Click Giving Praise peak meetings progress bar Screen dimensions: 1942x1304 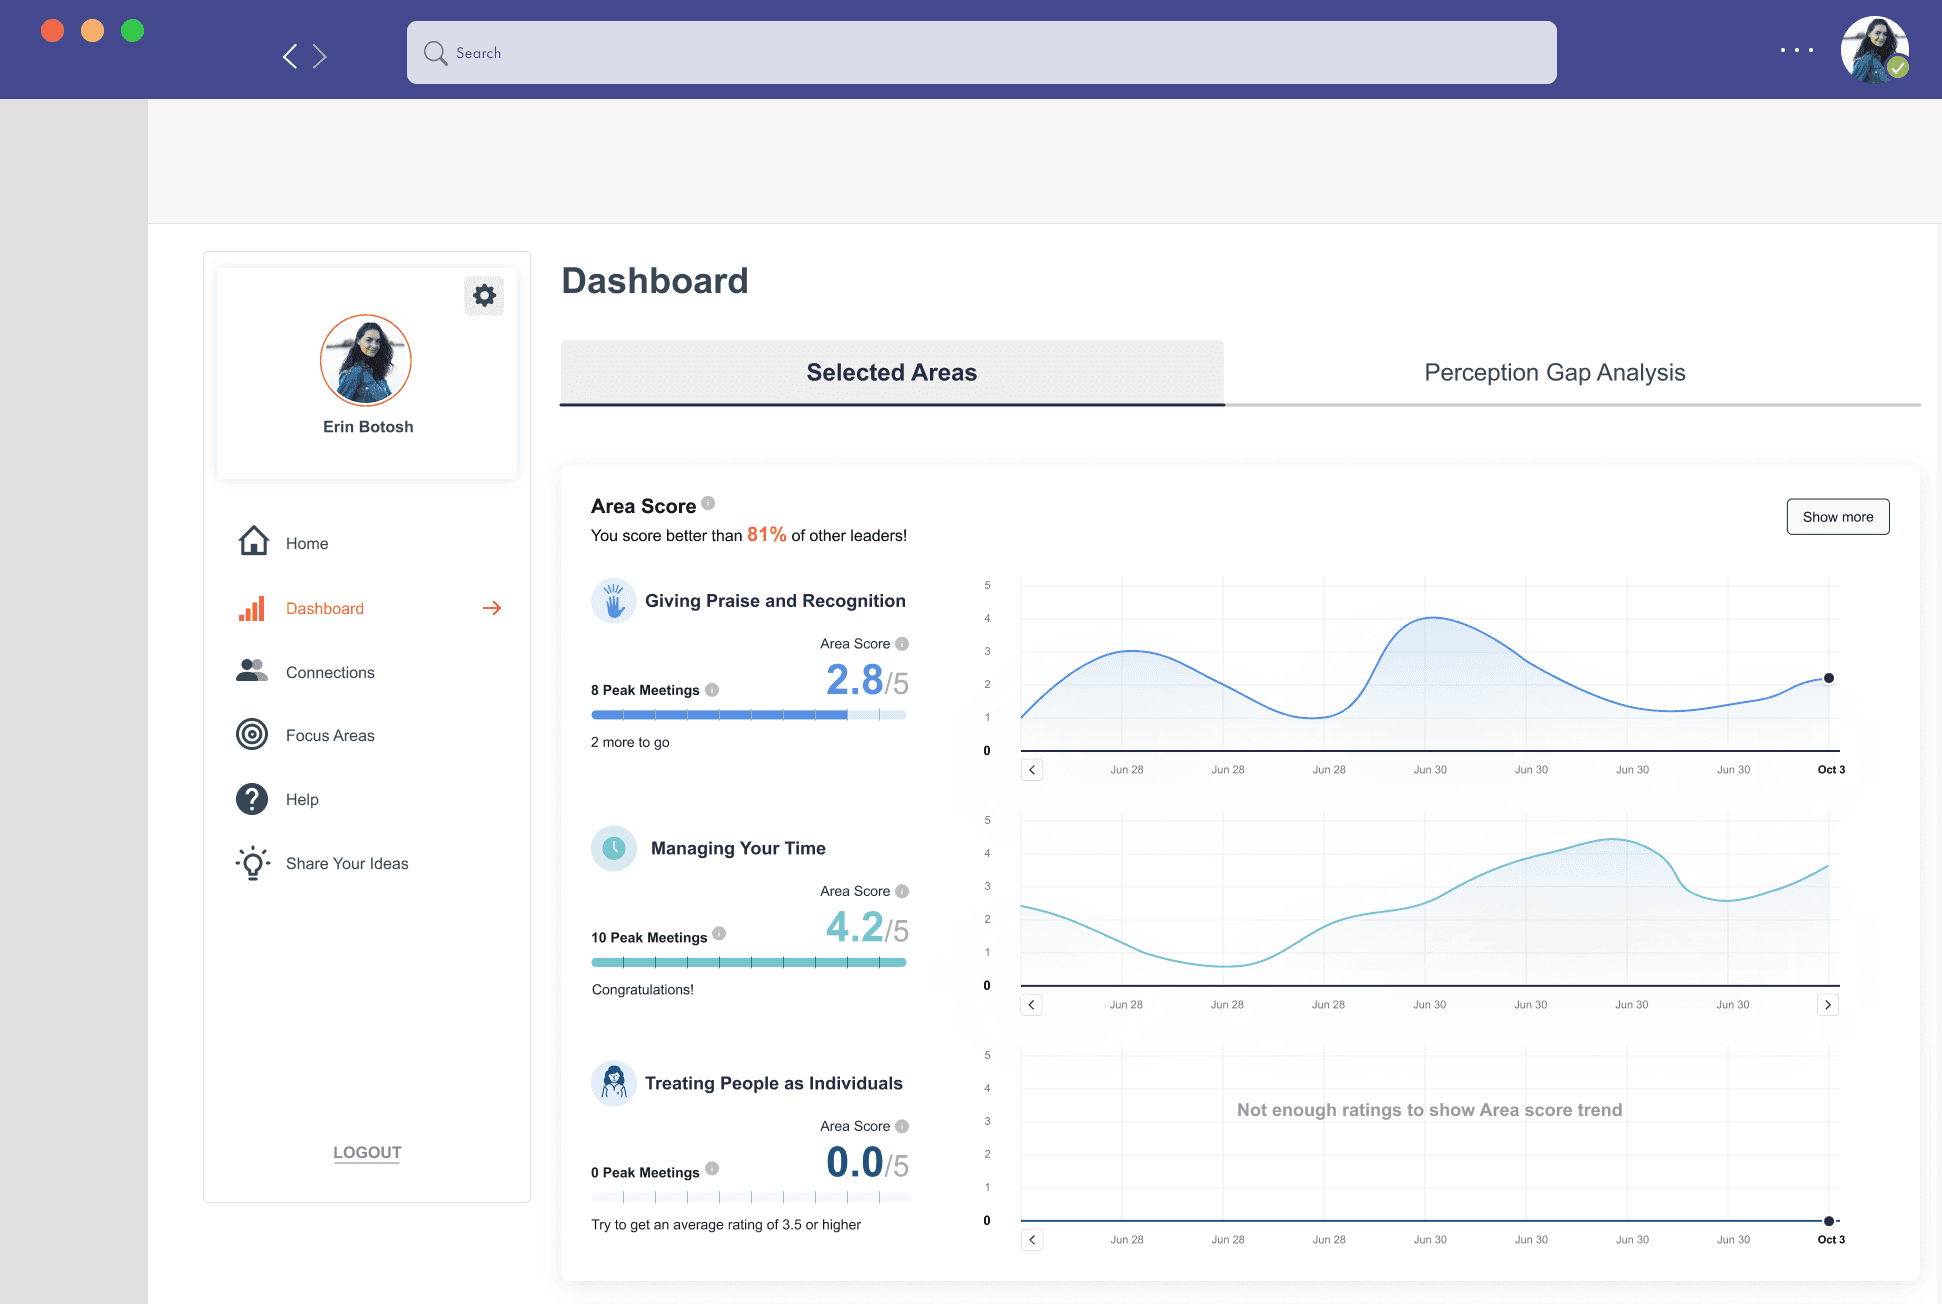(x=748, y=715)
